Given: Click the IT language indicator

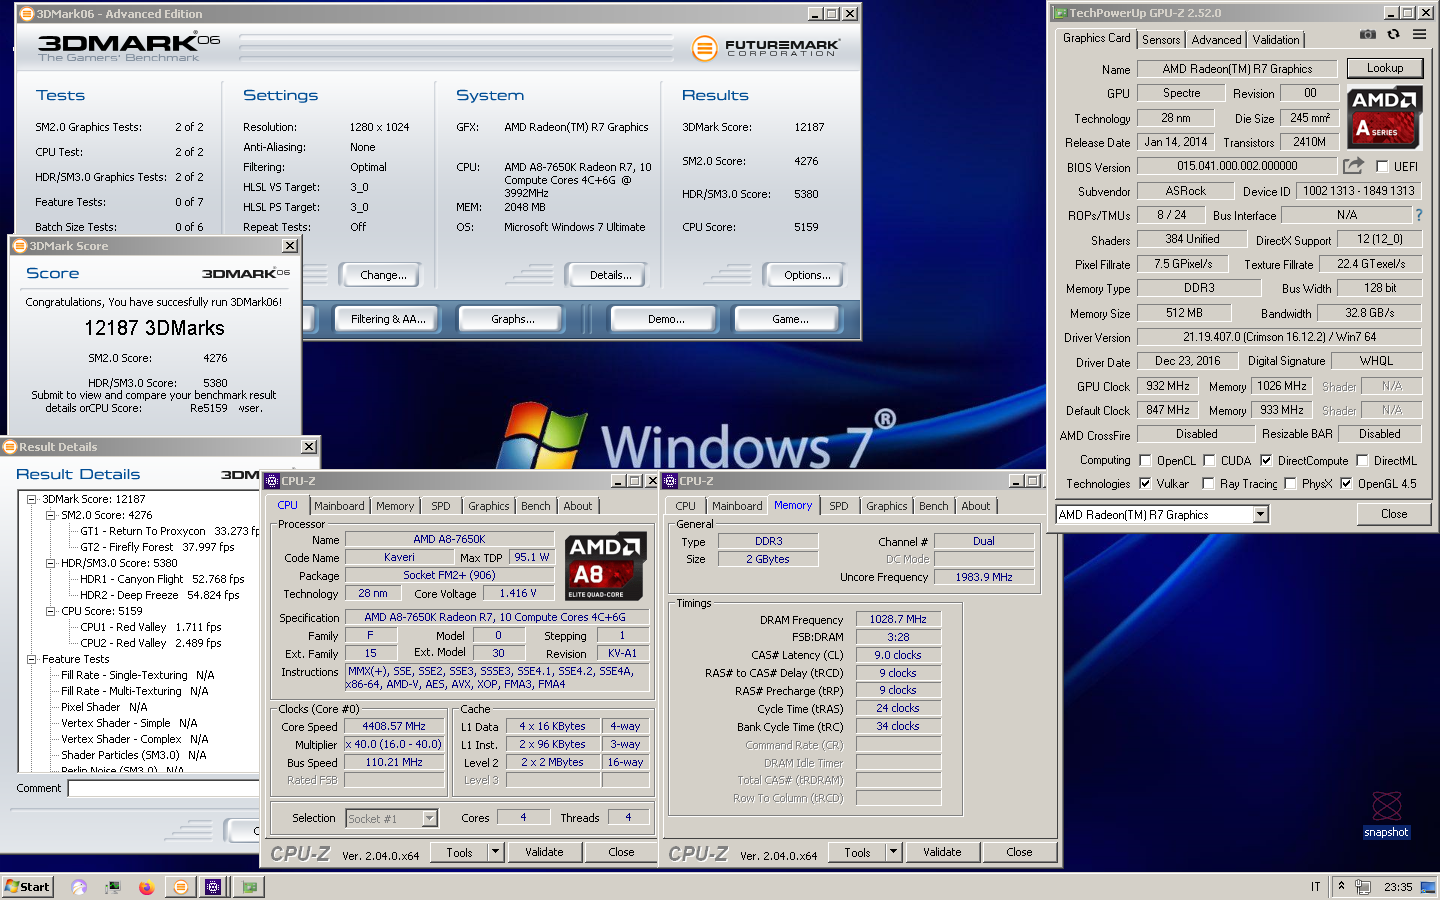Looking at the screenshot, I should pyautogui.click(x=1315, y=887).
